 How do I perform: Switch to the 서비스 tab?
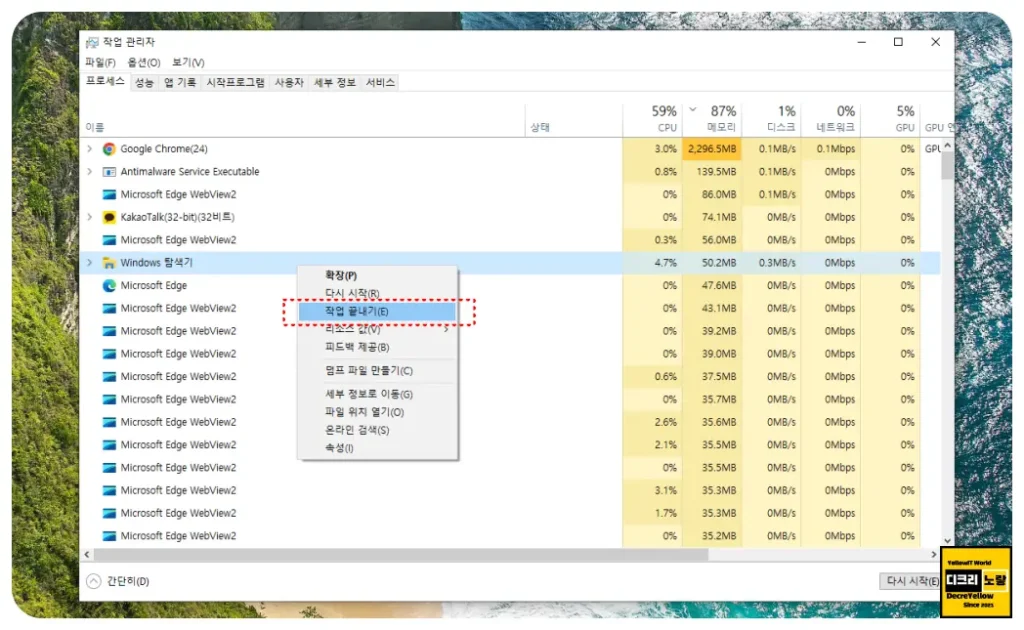tap(380, 82)
